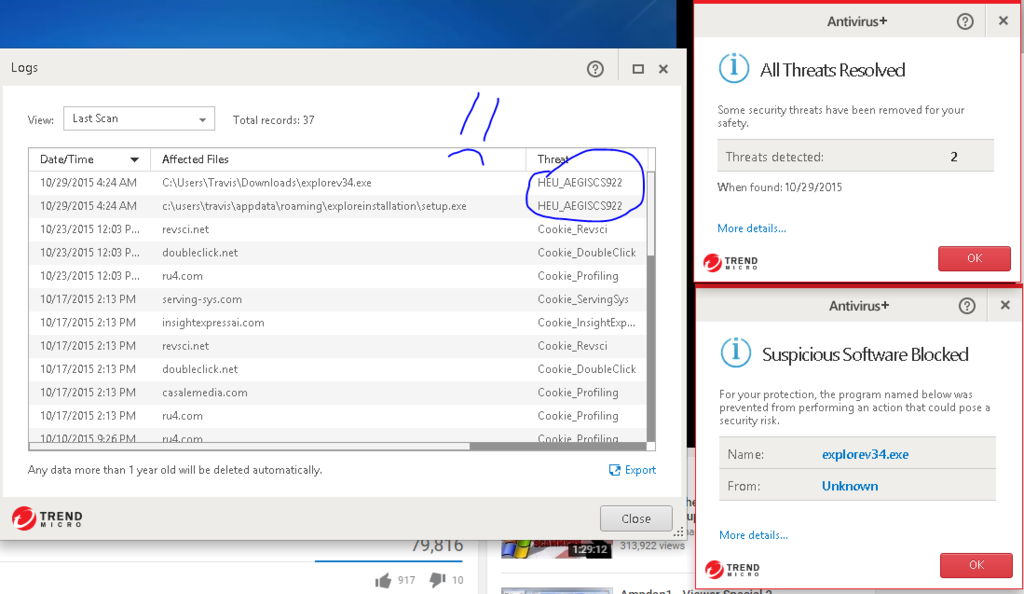This screenshot has width=1024, height=594.
Task: Click help icon in All Threats Resolved popup
Action: (965, 21)
